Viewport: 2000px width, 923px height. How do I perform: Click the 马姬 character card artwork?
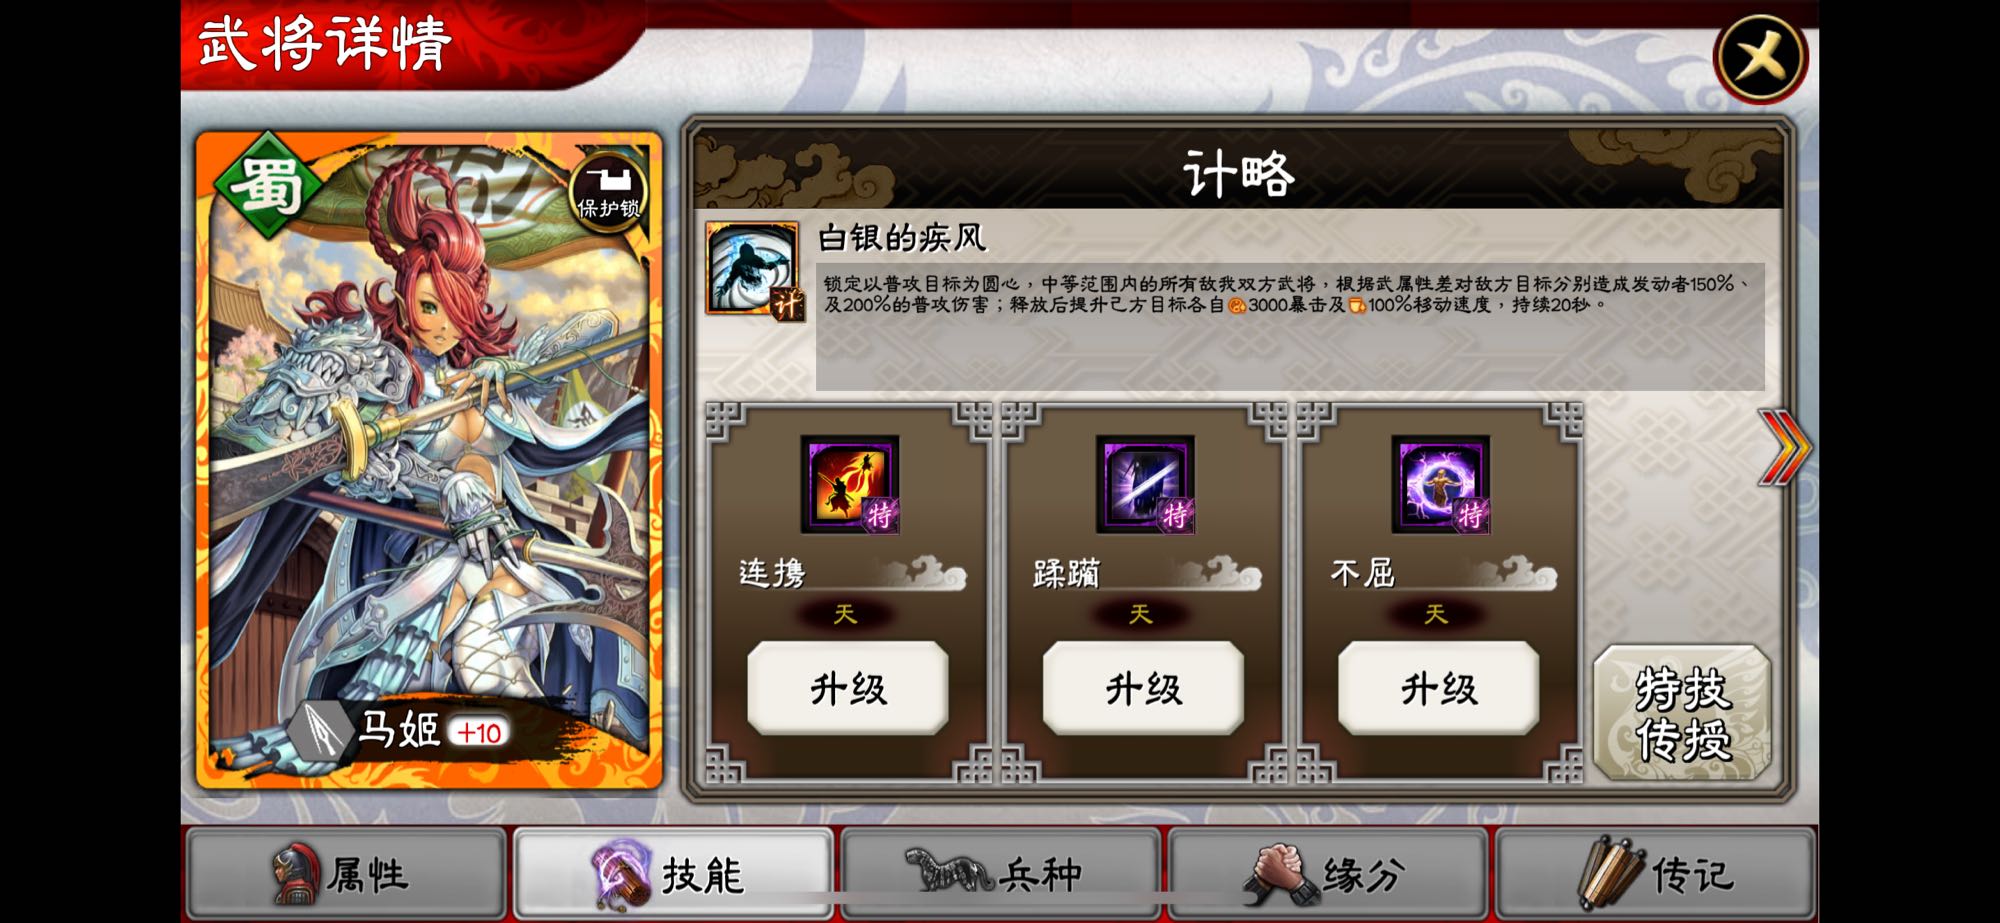429,460
